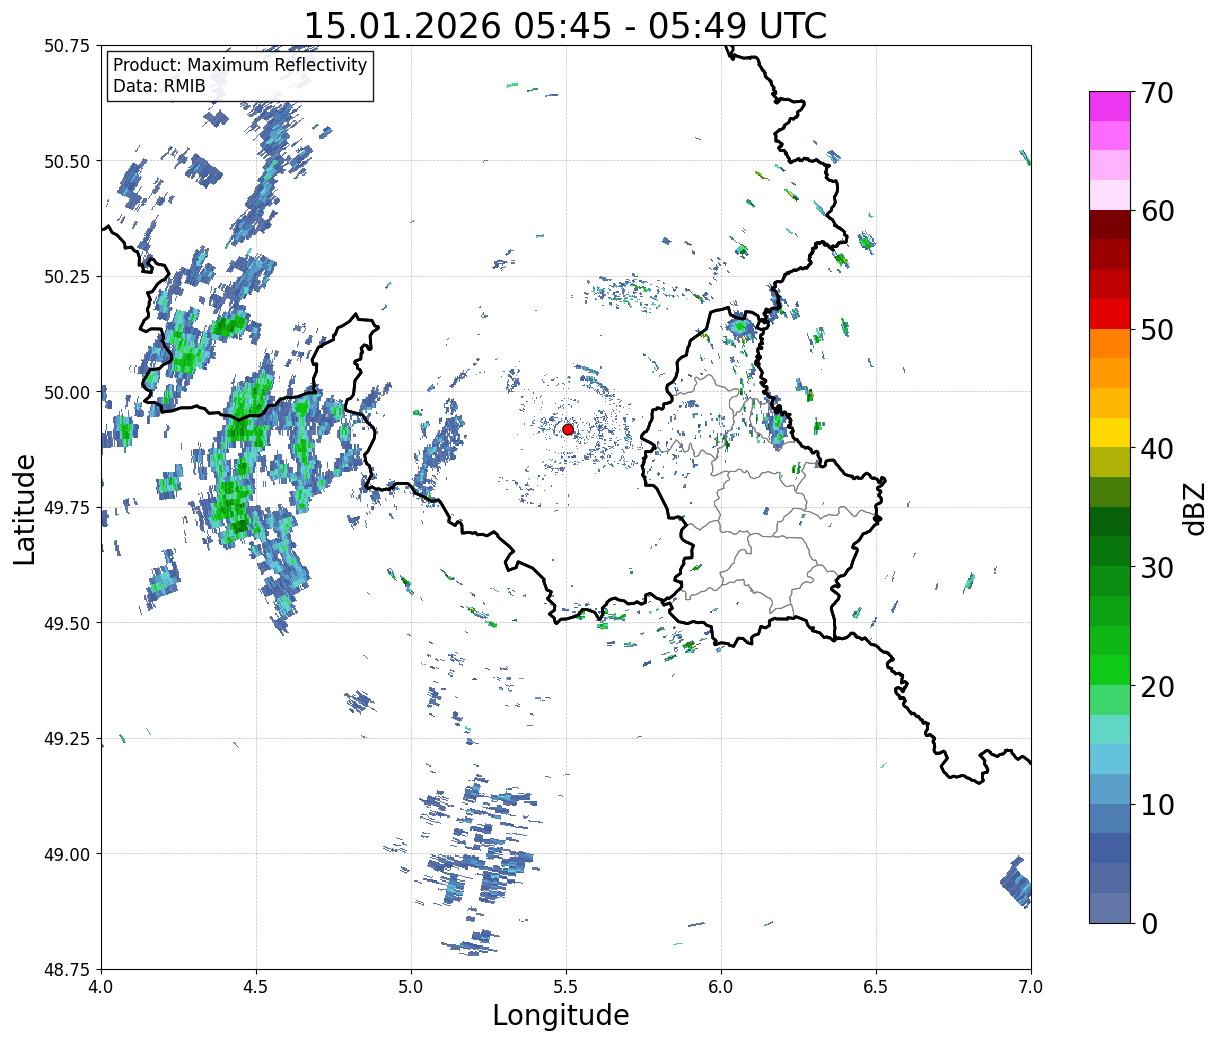Click the plot title showing 05:45 - 05:49 UTC
Viewport: 1219px width, 1040px height.
pos(565,25)
